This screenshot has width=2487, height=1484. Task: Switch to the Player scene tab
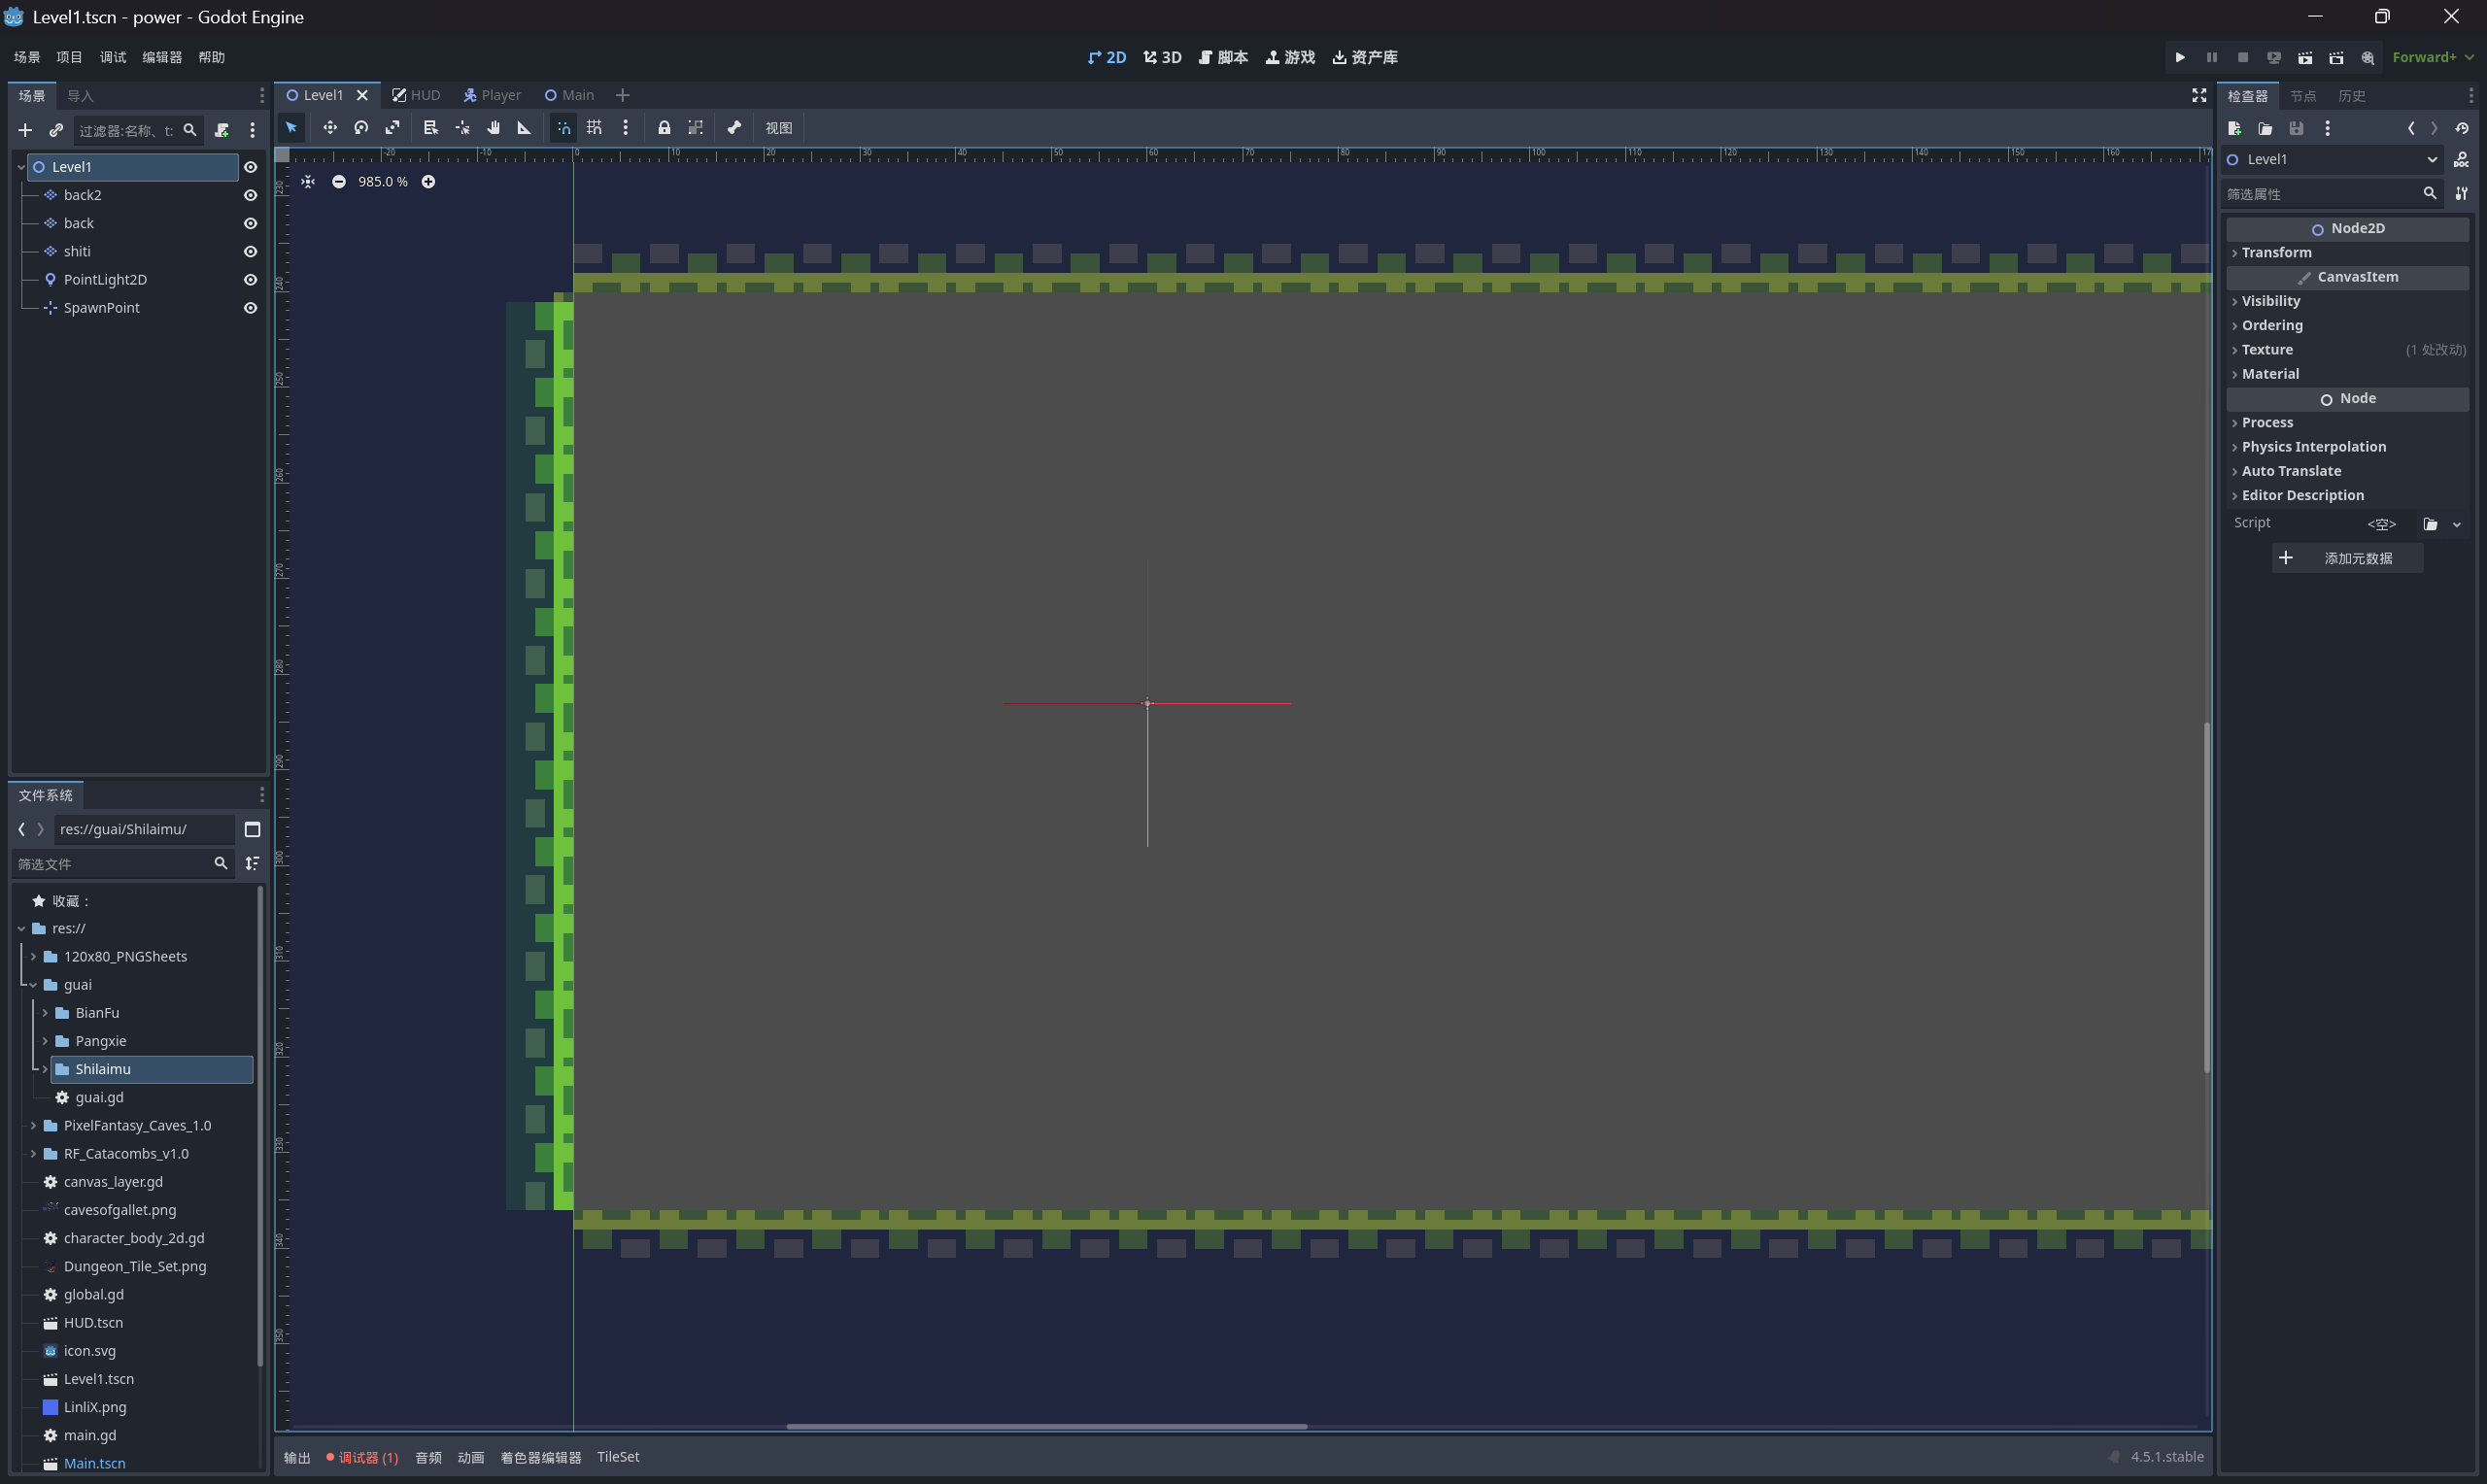point(492,95)
